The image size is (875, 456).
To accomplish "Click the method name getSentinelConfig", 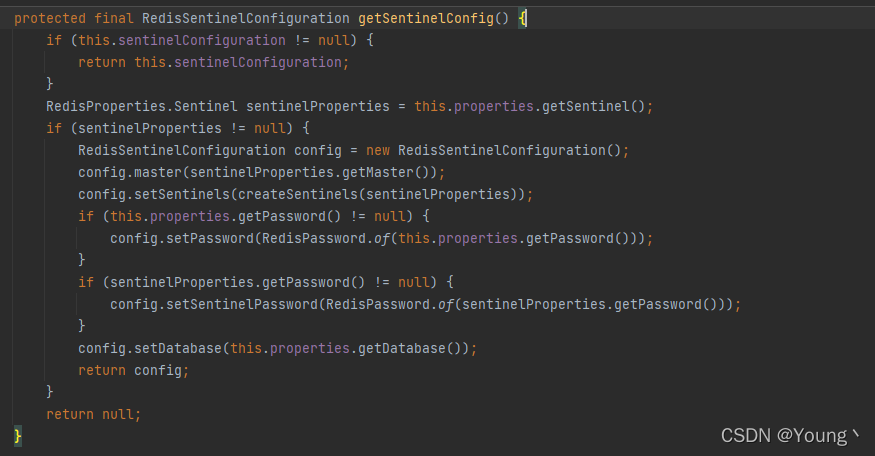I will (x=426, y=18).
